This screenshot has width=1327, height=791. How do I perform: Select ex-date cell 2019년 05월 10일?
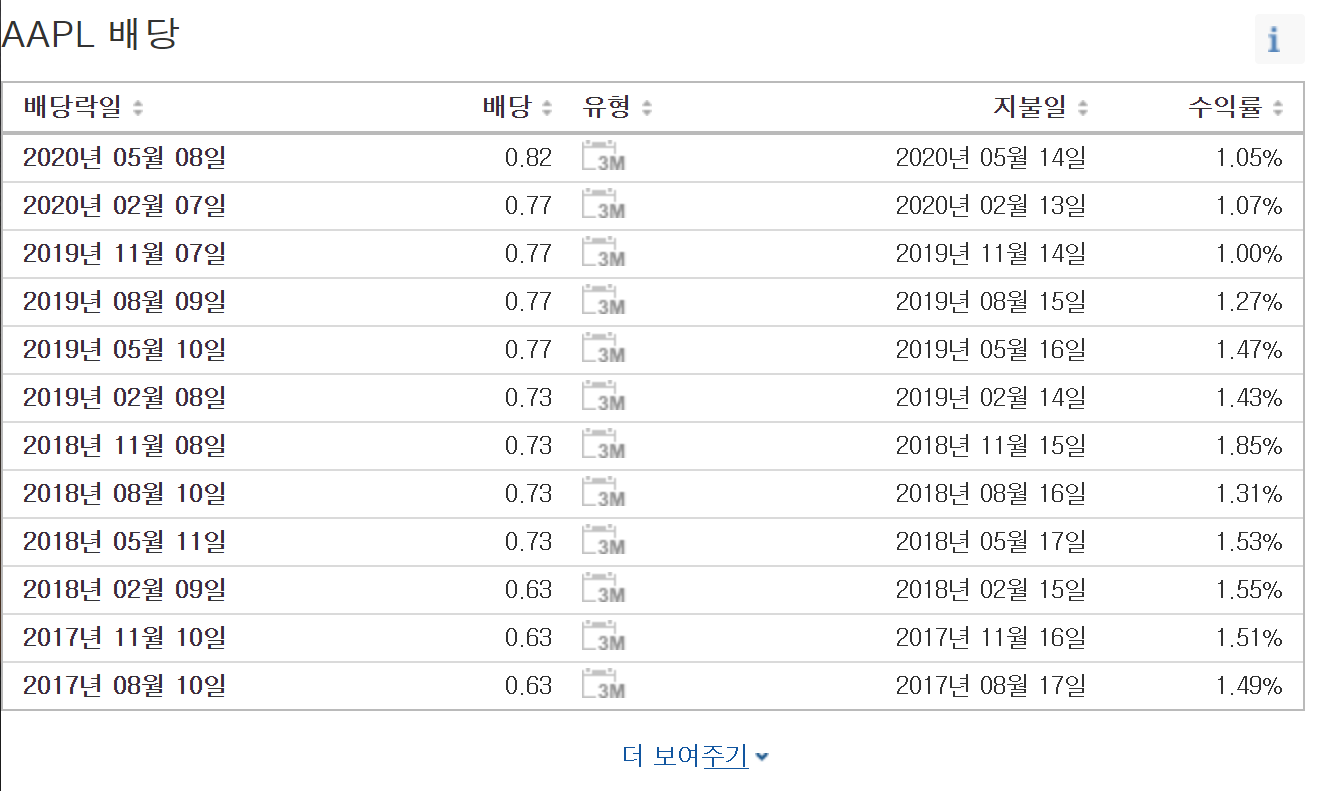tap(125, 350)
